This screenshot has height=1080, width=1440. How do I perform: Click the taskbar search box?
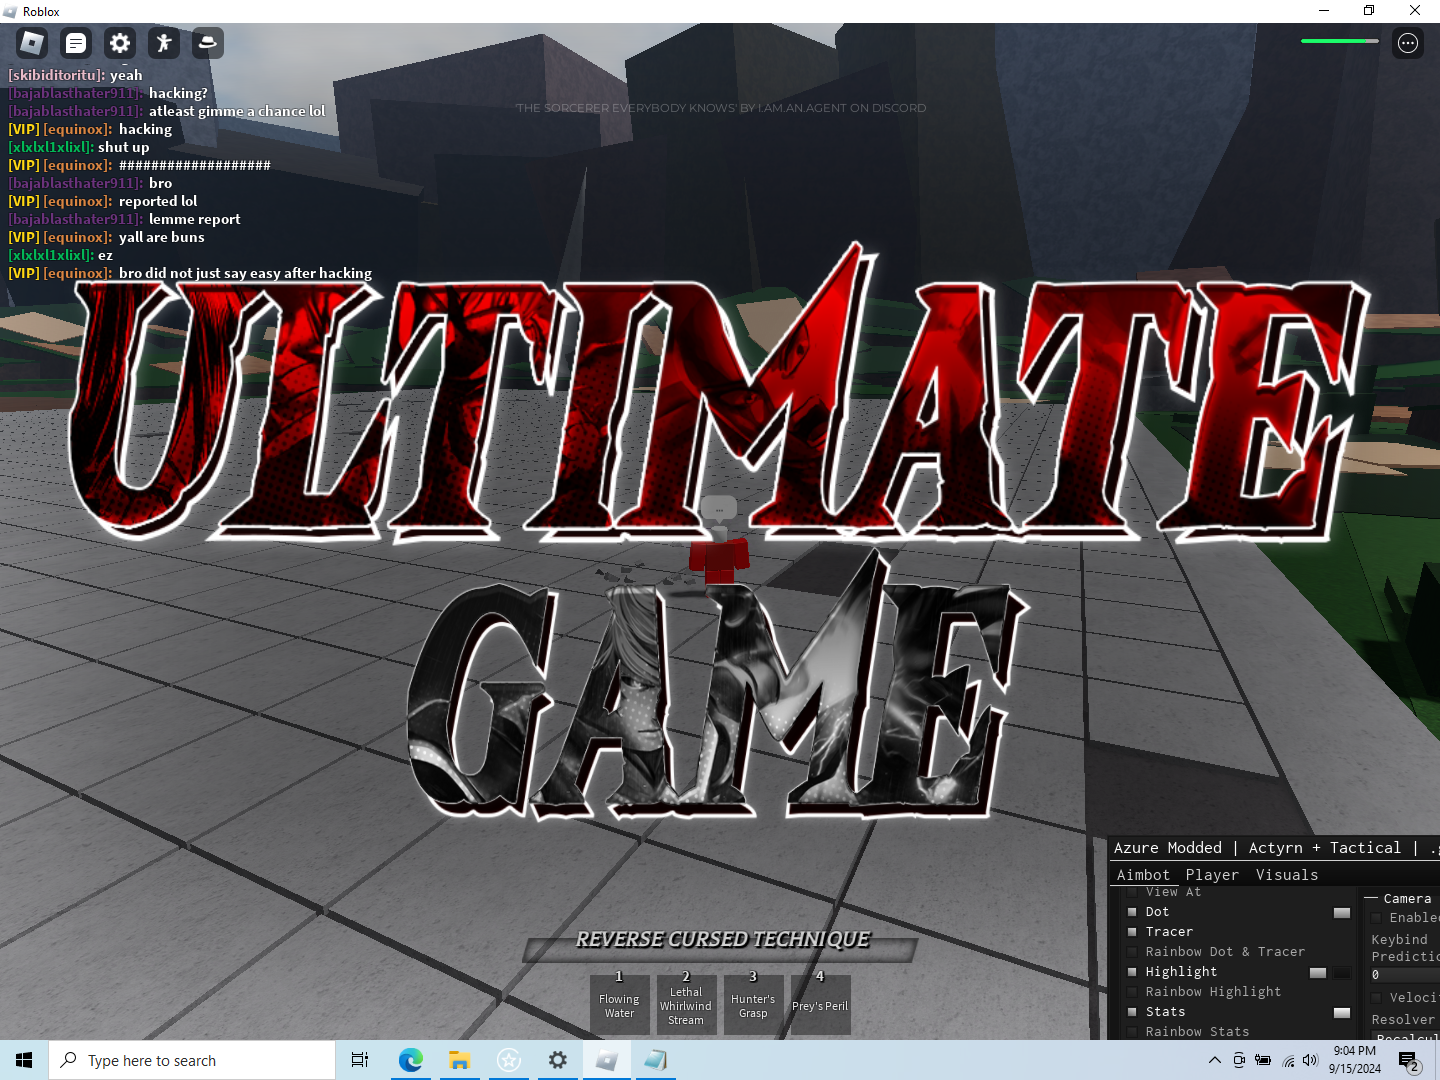tap(192, 1060)
